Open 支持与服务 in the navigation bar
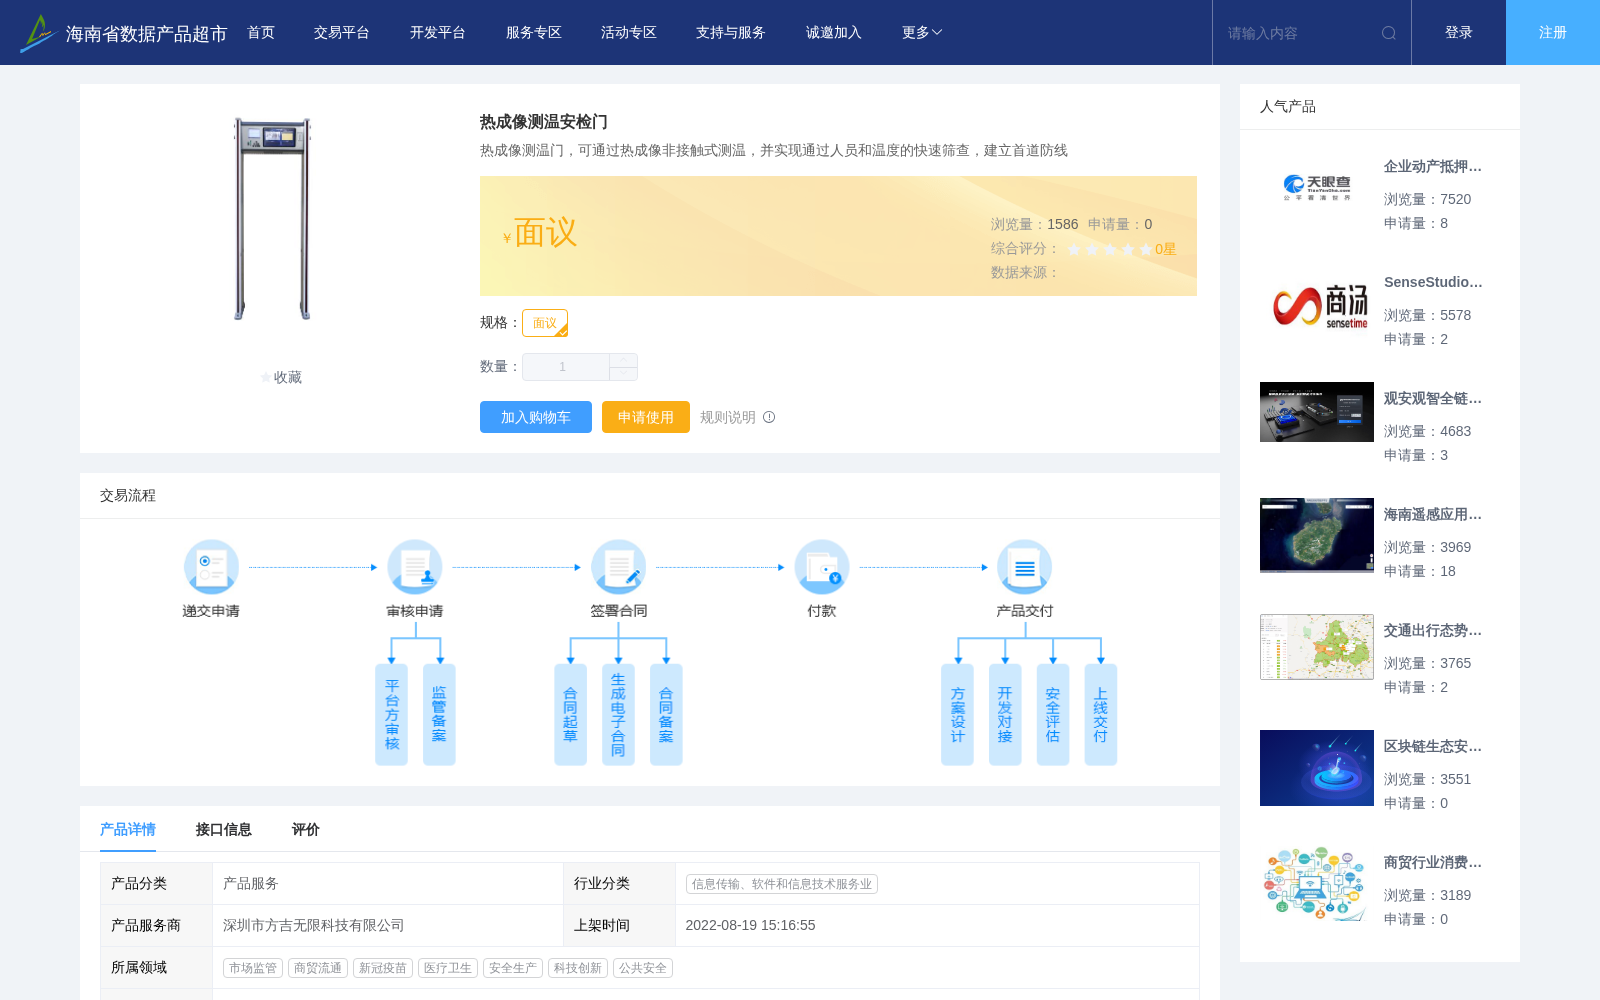1600x1000 pixels. (731, 33)
